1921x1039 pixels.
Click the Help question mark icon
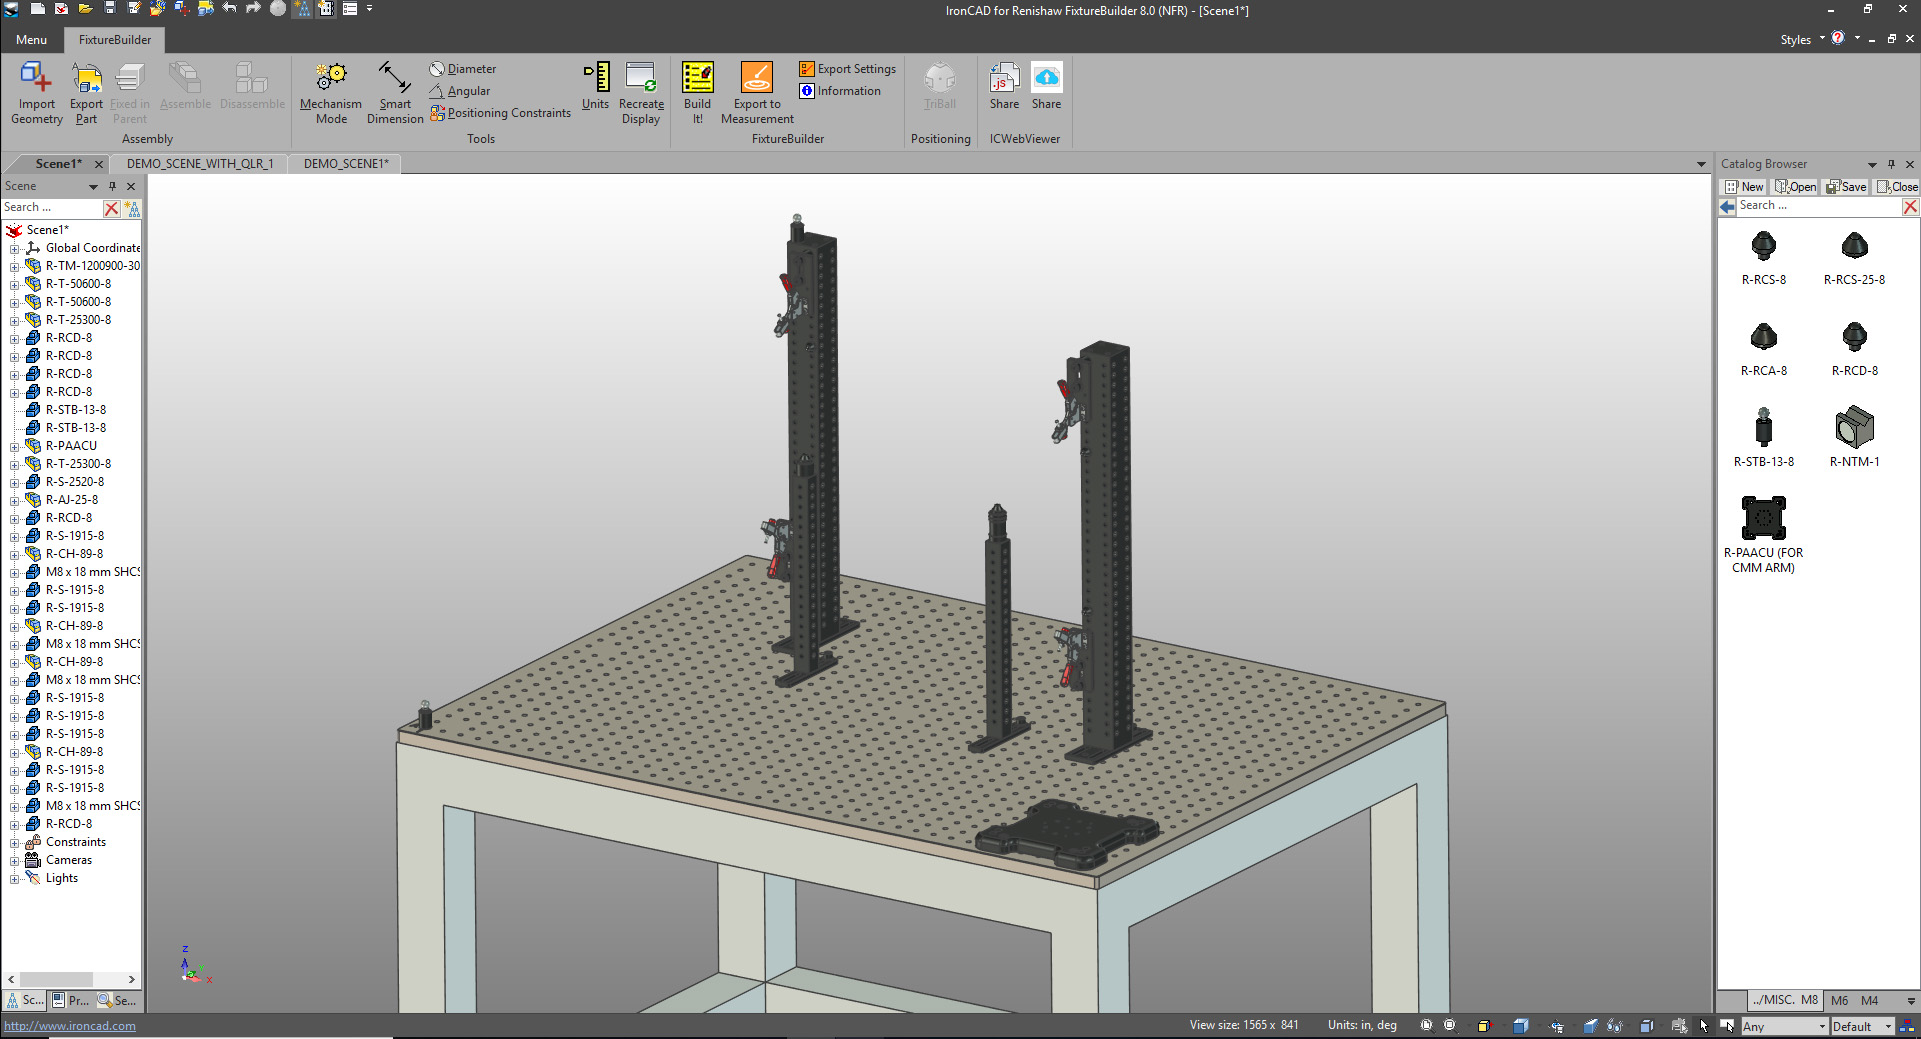click(x=1838, y=38)
